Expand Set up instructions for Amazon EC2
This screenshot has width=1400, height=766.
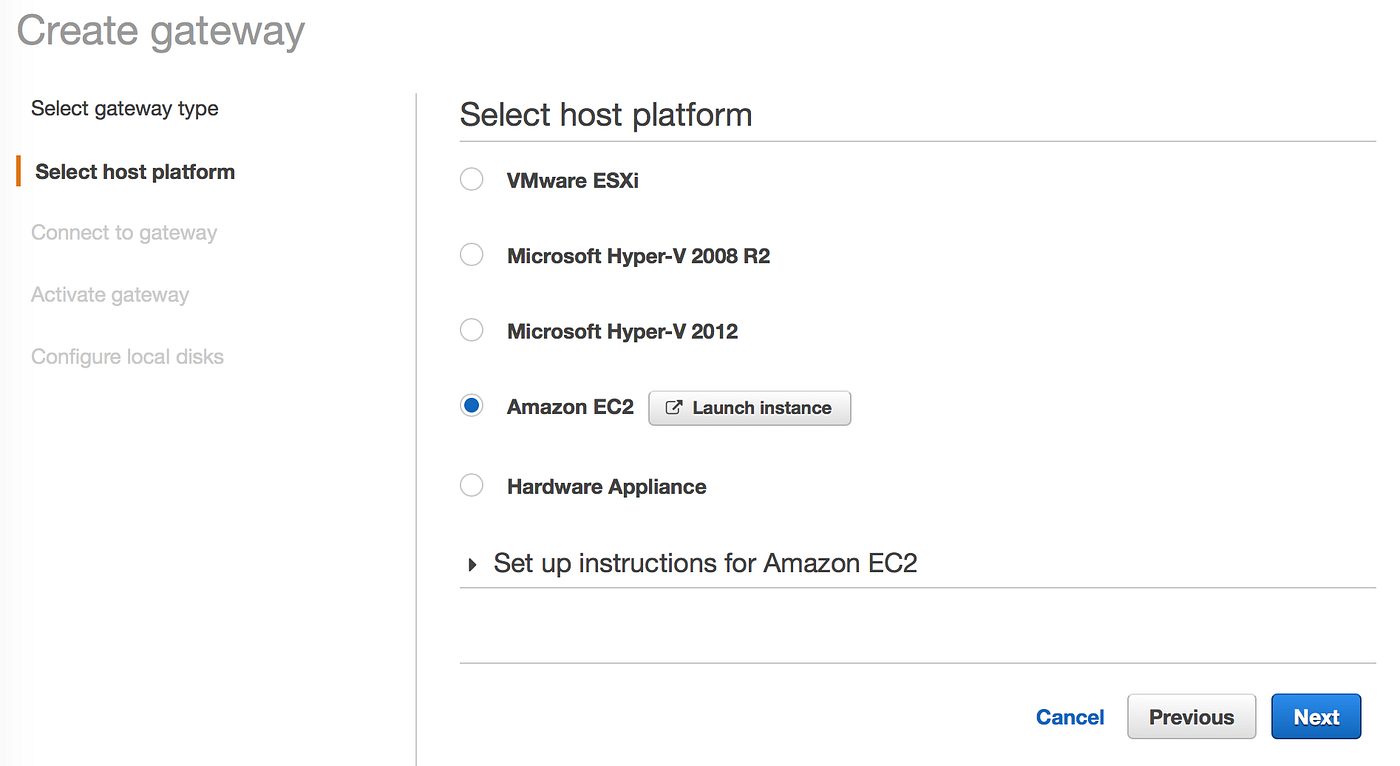pyautogui.click(x=705, y=563)
